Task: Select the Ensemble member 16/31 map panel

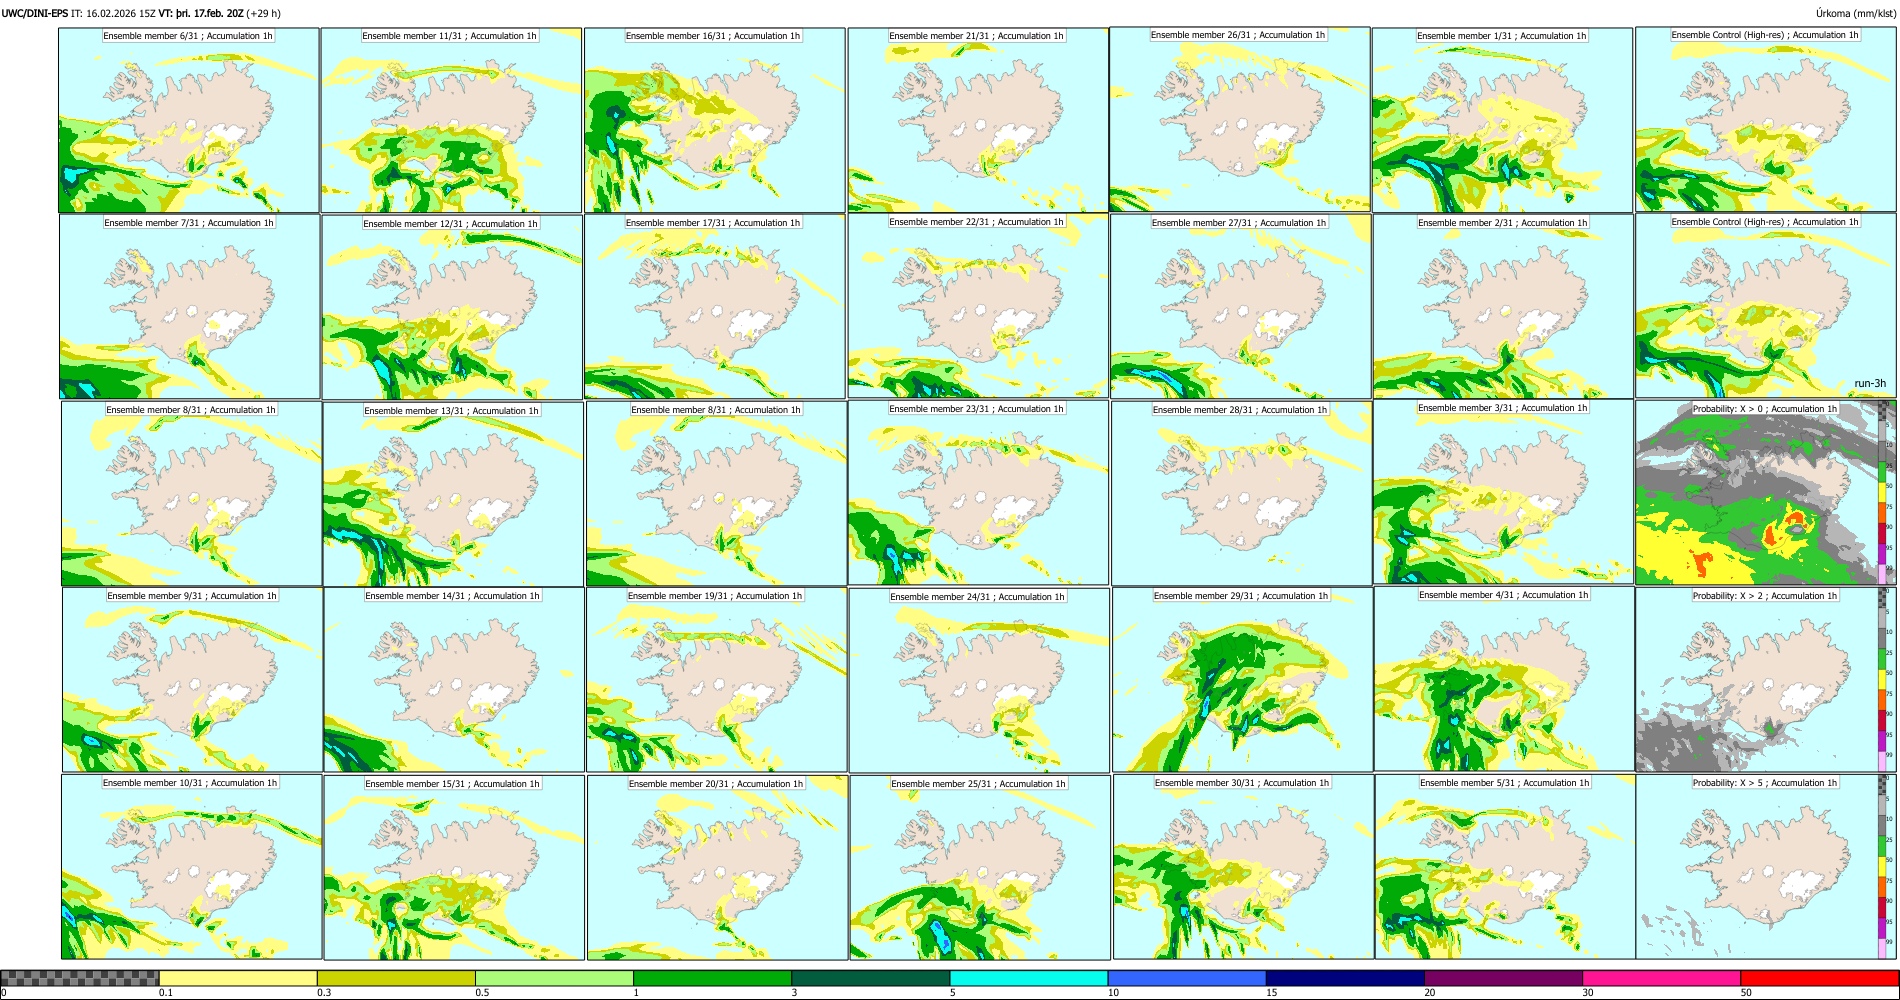Action: coord(715,120)
